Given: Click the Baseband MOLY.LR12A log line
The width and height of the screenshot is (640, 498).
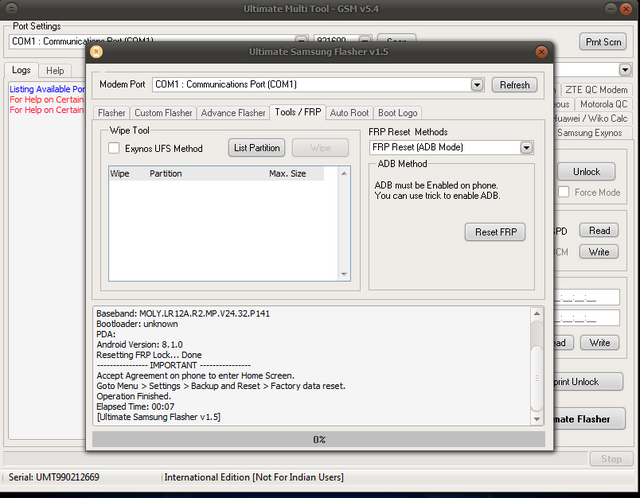Looking at the screenshot, I should 183,313.
